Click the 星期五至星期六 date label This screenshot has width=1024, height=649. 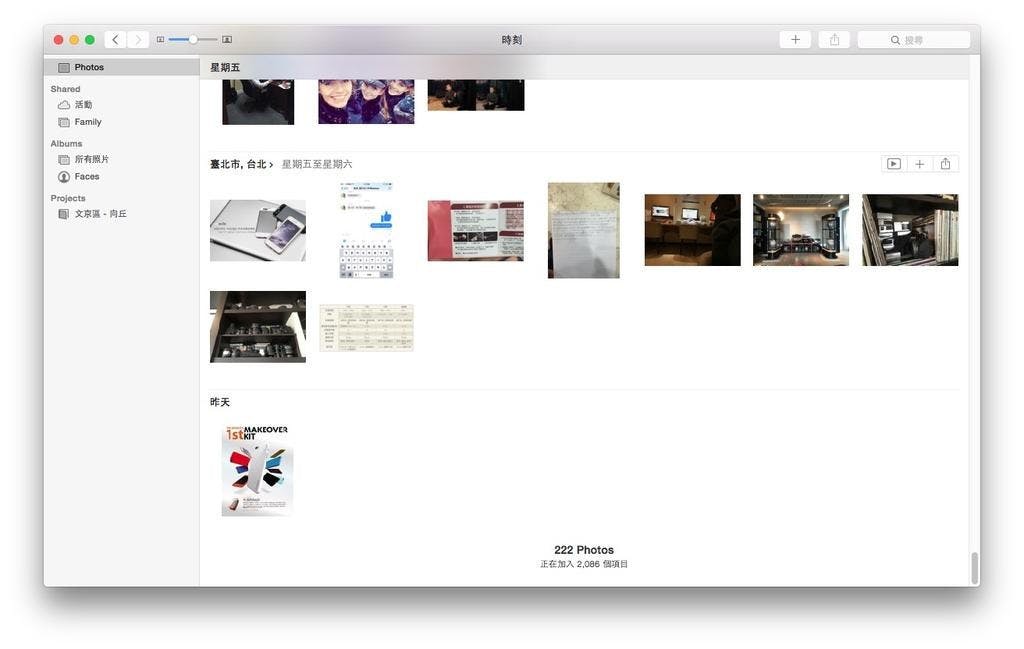(317, 165)
